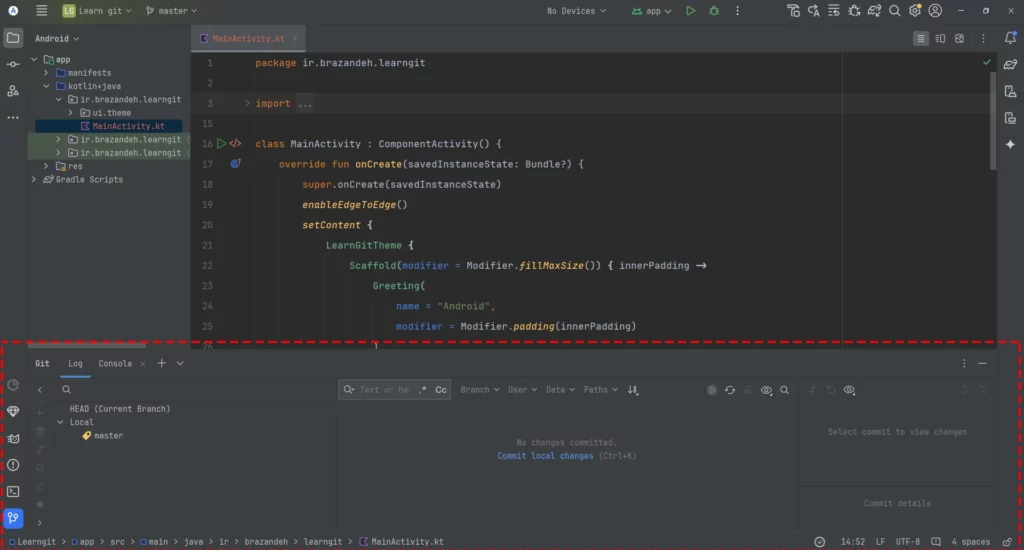Open the Resource Manager tool window
This screenshot has height=550, width=1024.
13,91
